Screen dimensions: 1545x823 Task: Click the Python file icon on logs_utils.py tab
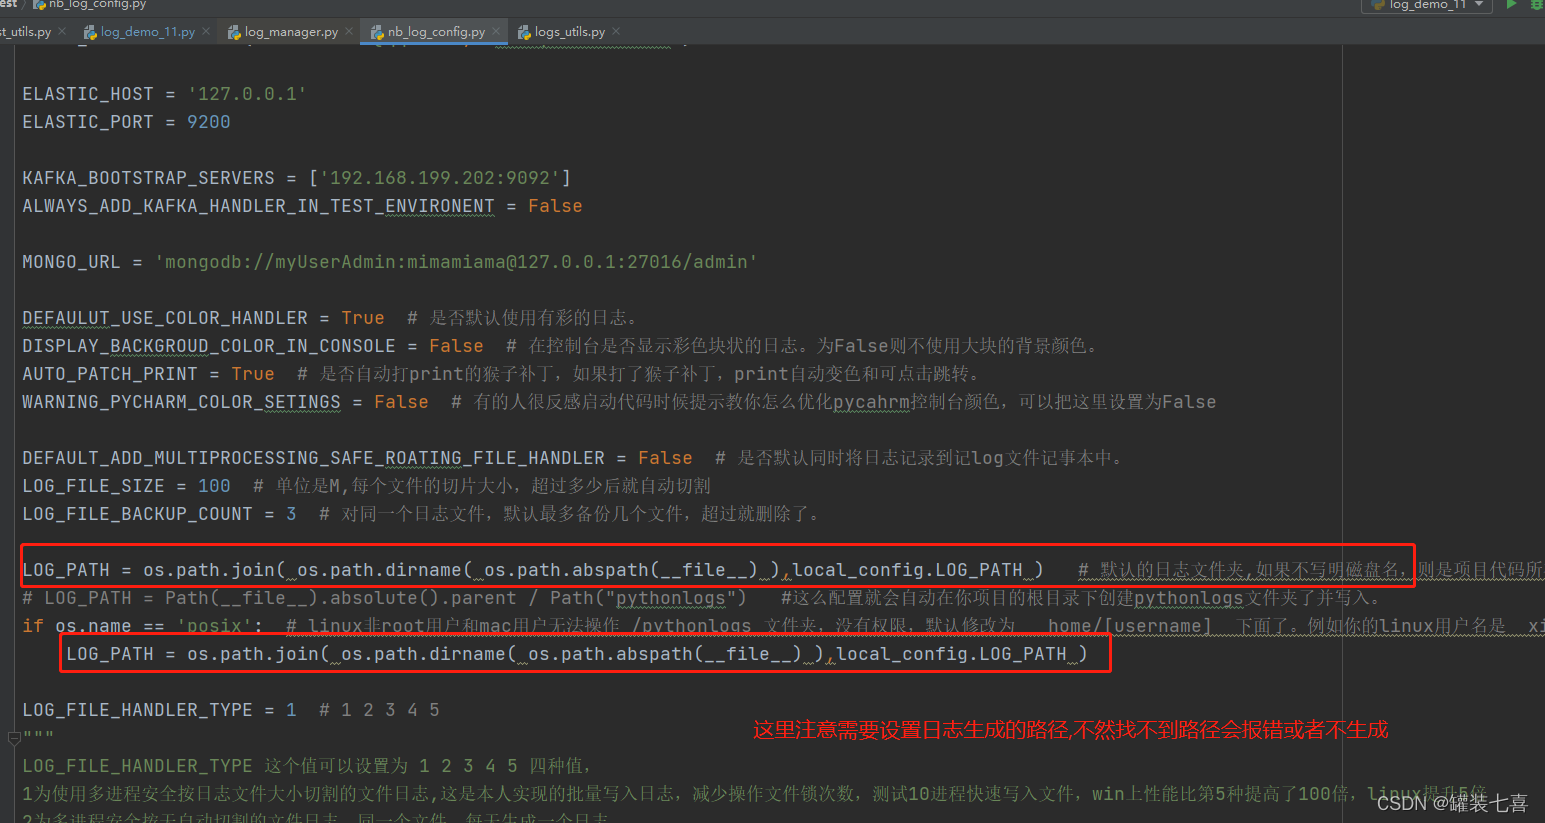point(525,32)
